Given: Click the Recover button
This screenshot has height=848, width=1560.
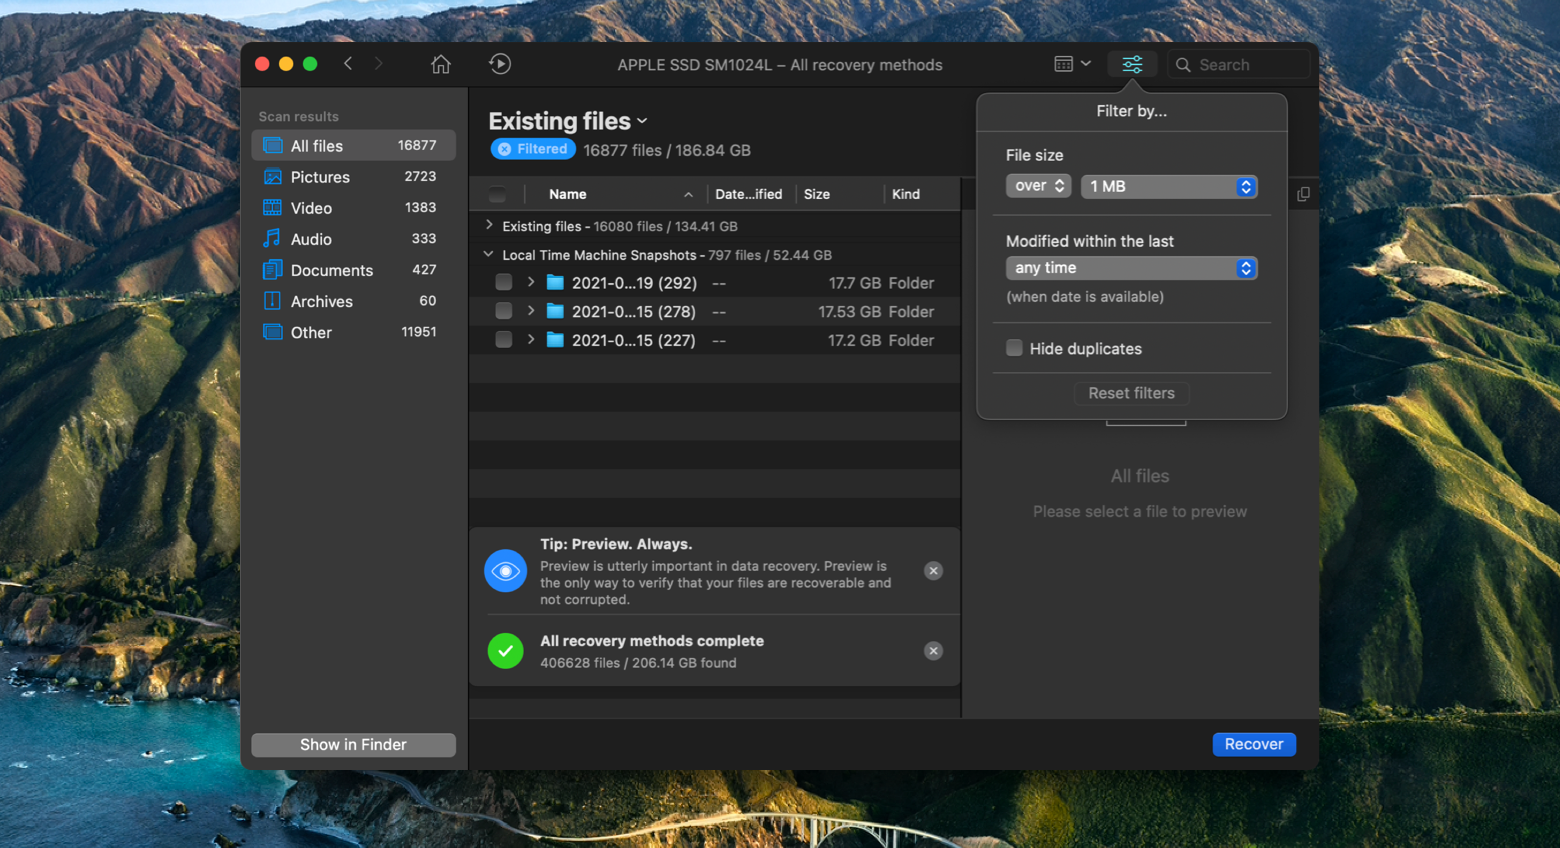Looking at the screenshot, I should coord(1254,744).
